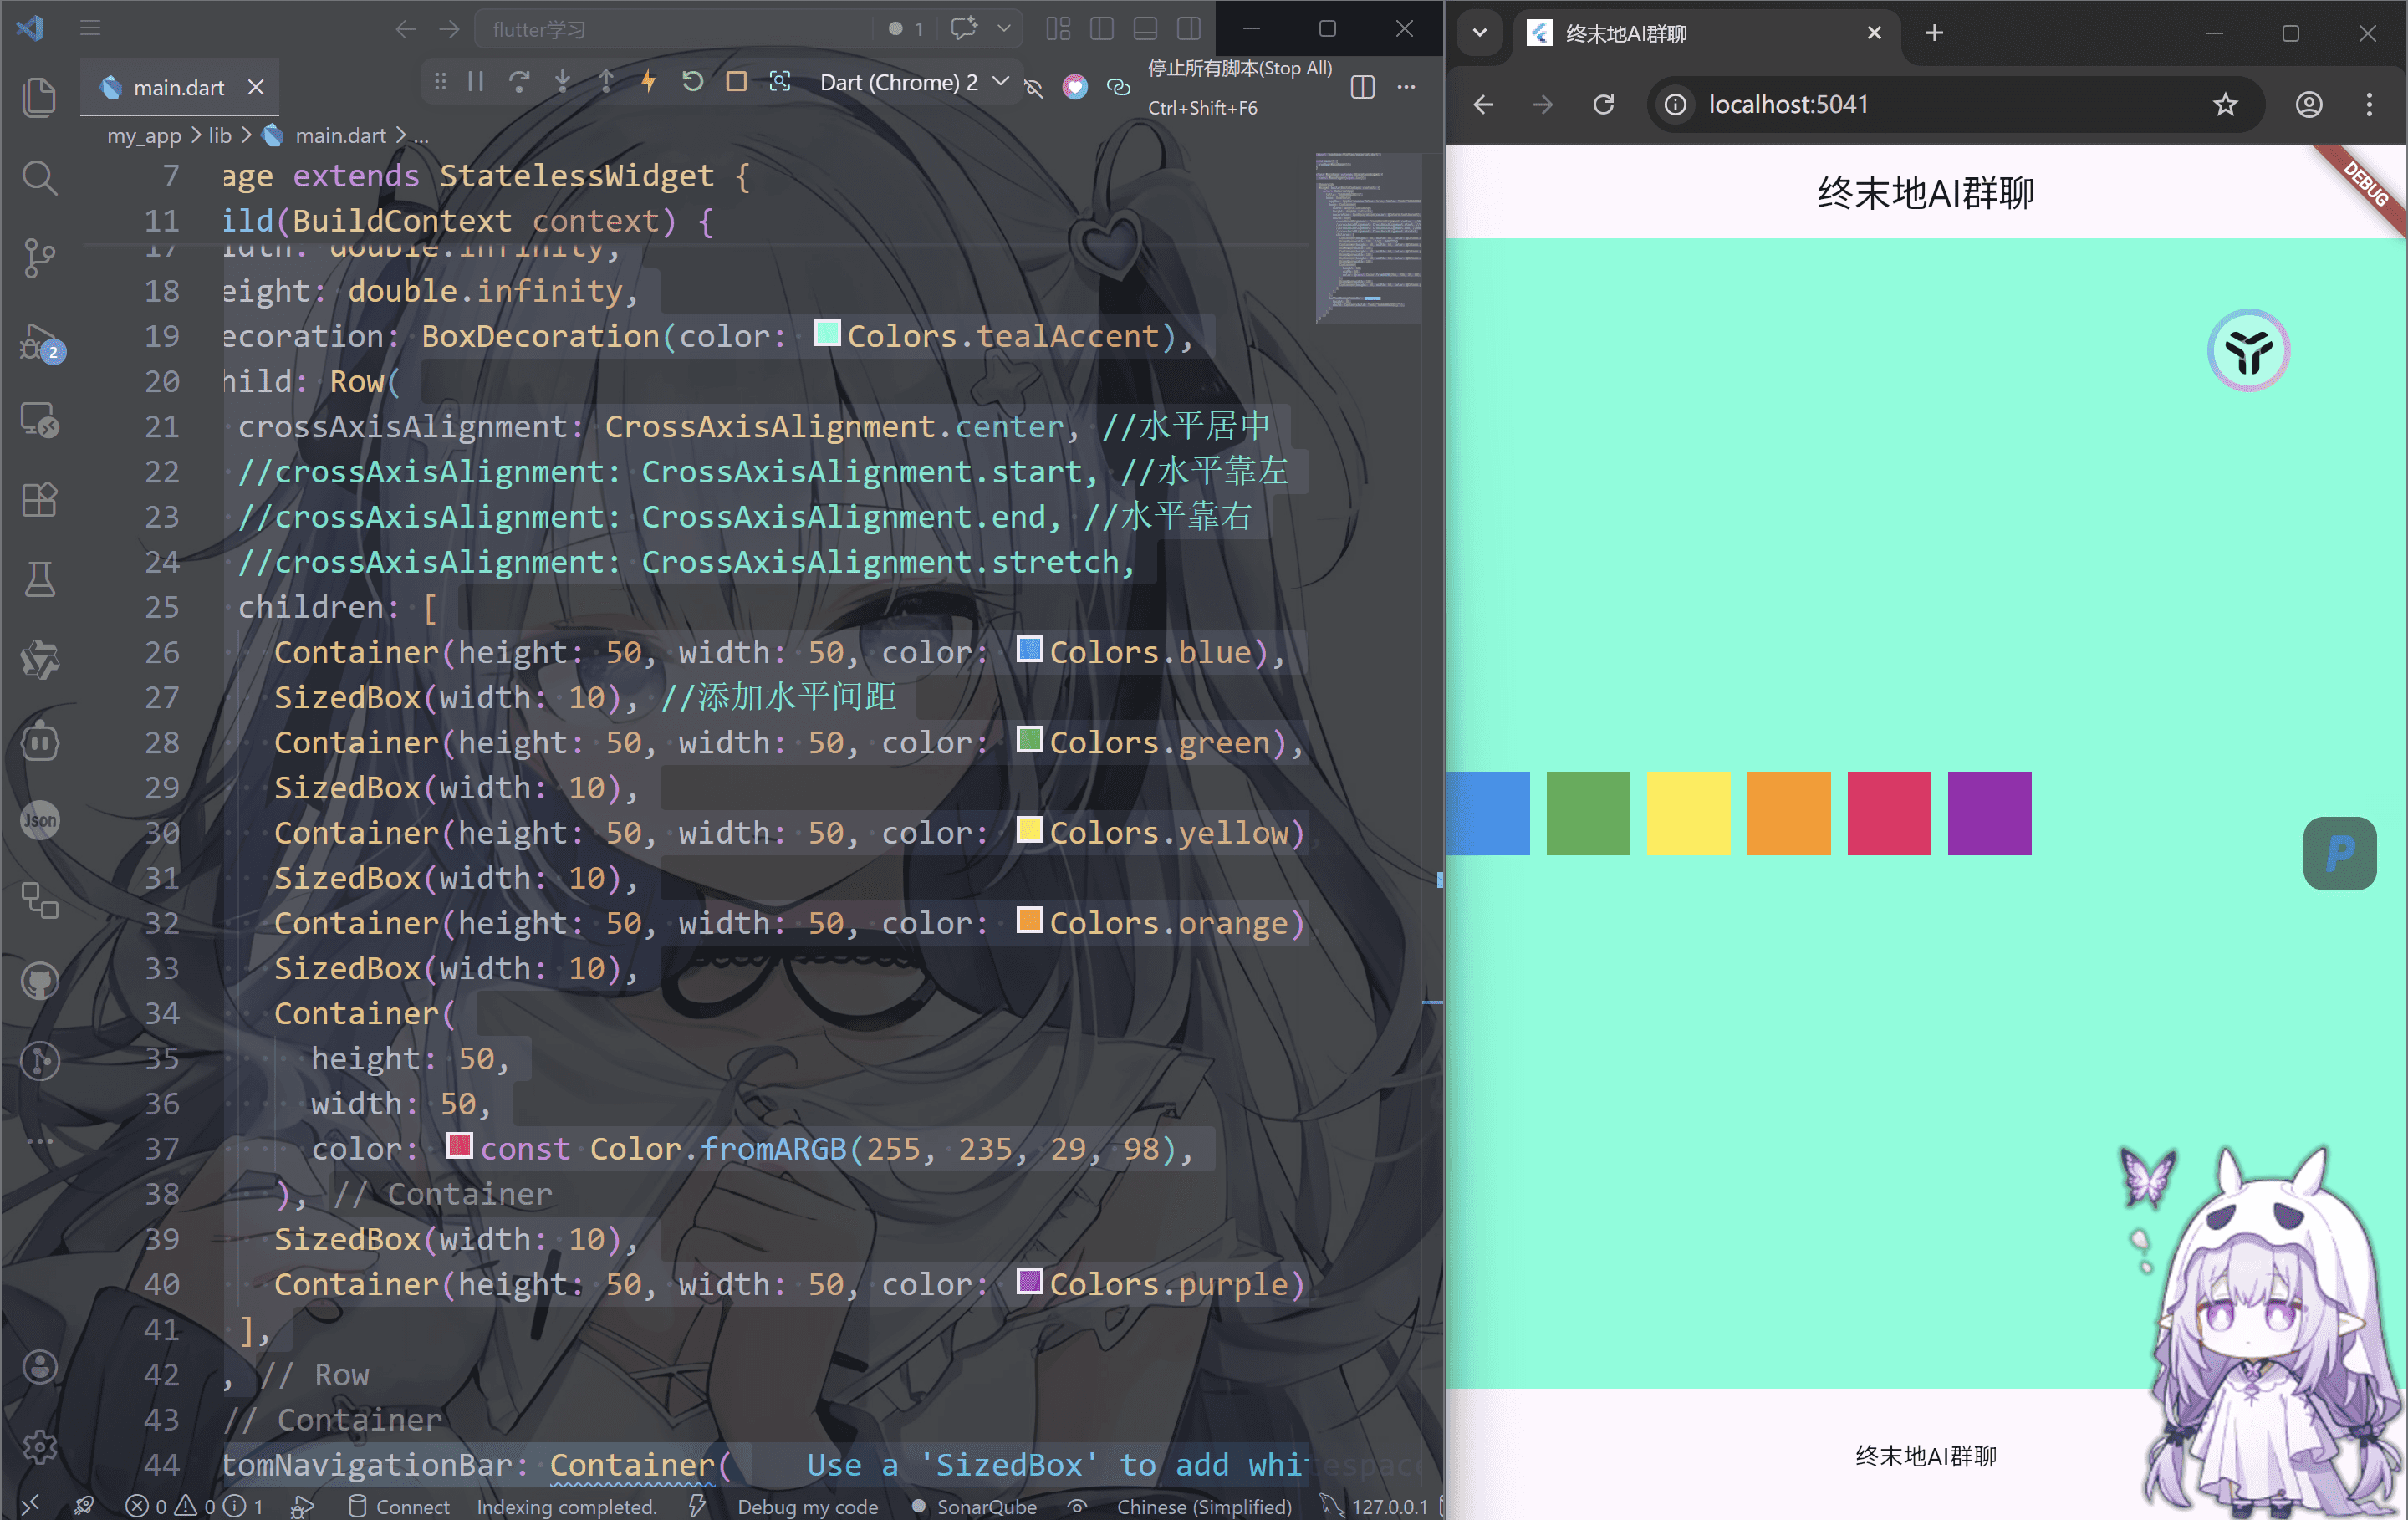This screenshot has width=2408, height=1520.
Task: Reload the localhost:5041 page
Action: coord(1603,104)
